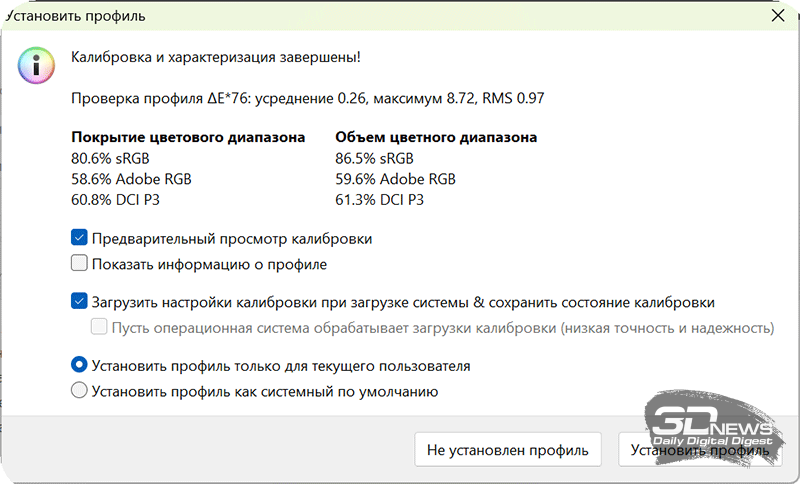This screenshot has height=484, width=800.
Task: Click the 3DNews watermark logo
Action: tap(712, 428)
